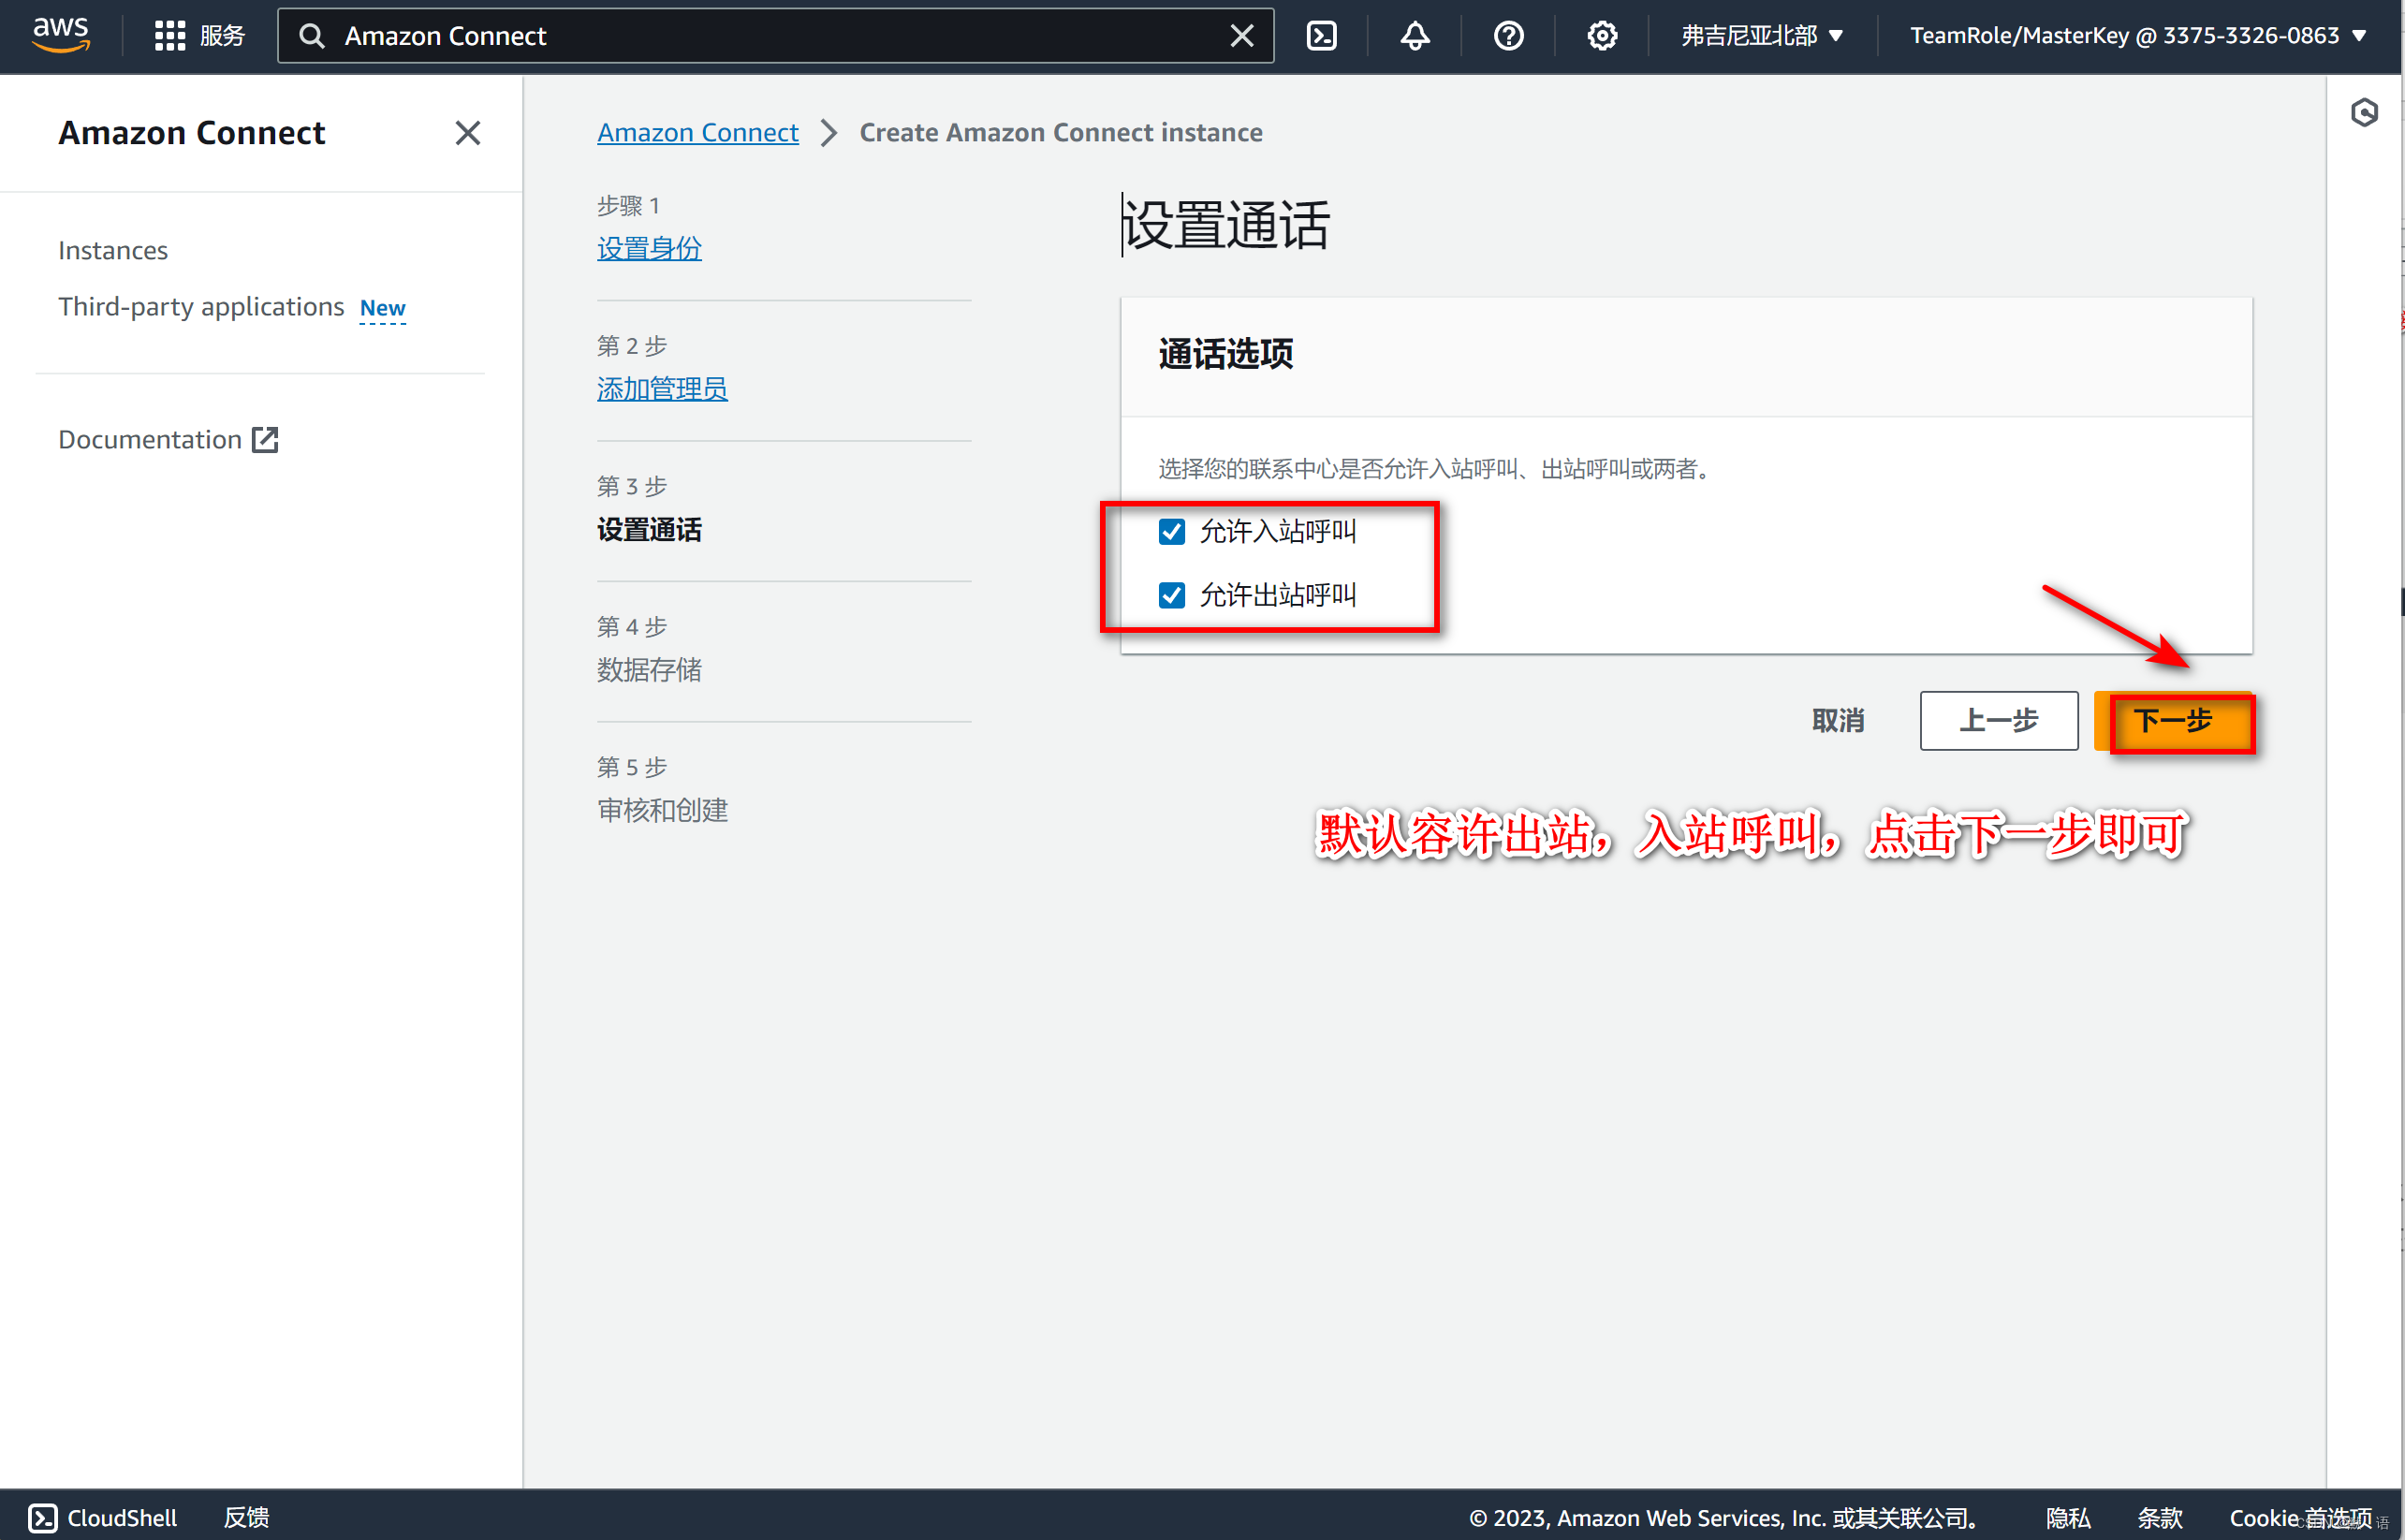Screen dimensions: 2405x1540
Task: Select Instances menu item
Action: 110,249
